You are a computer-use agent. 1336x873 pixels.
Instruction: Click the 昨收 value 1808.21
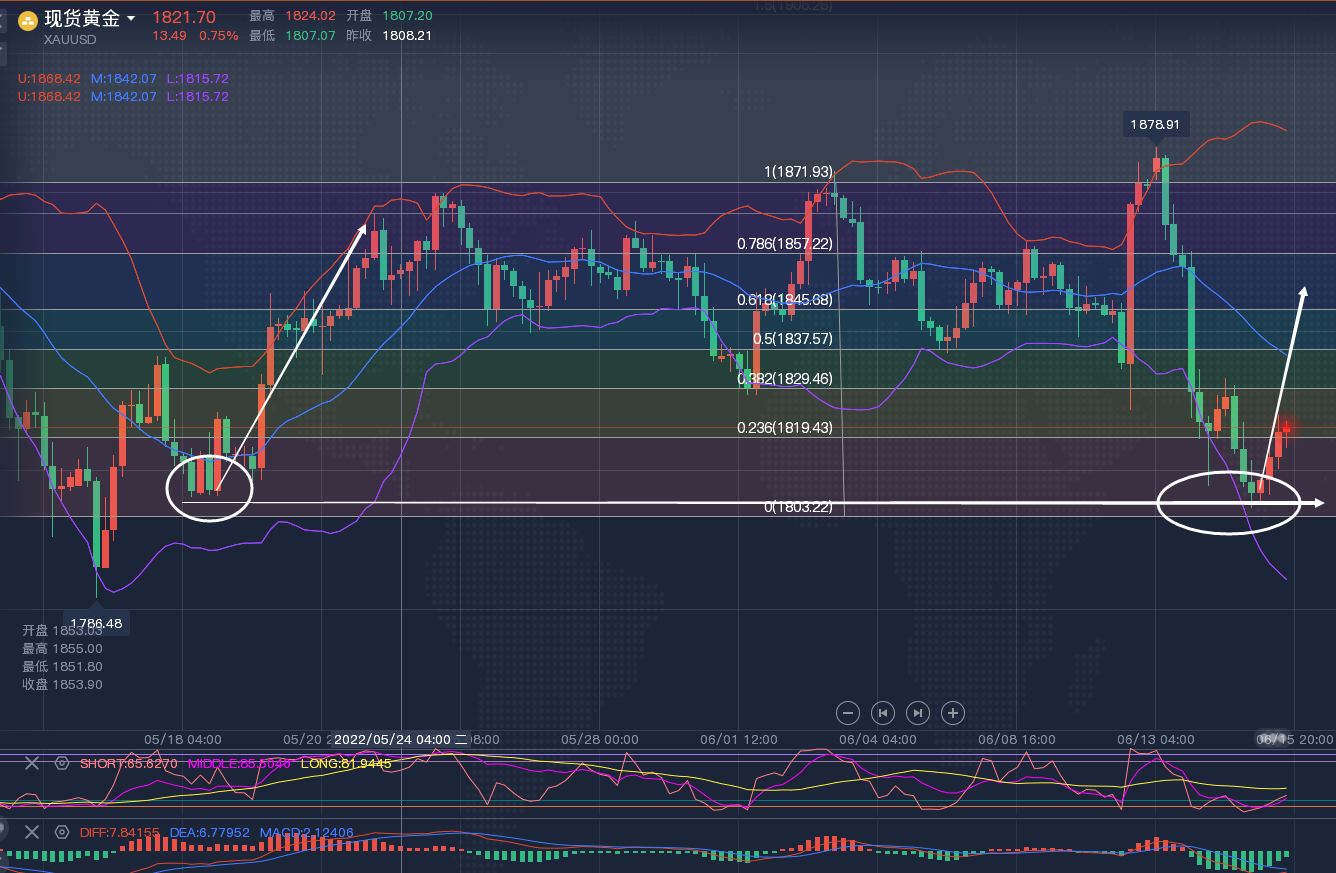point(407,35)
